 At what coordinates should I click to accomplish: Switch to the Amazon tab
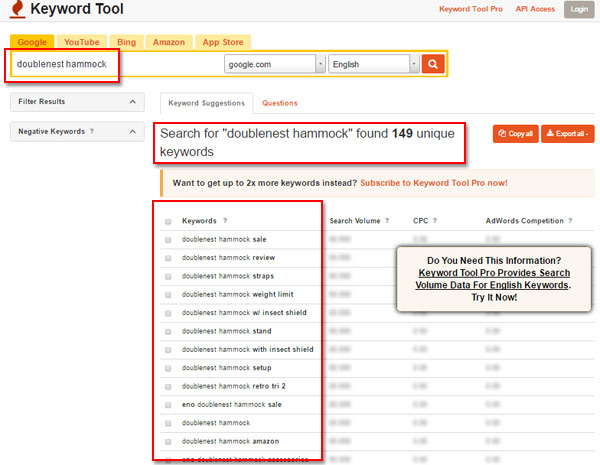coord(169,42)
